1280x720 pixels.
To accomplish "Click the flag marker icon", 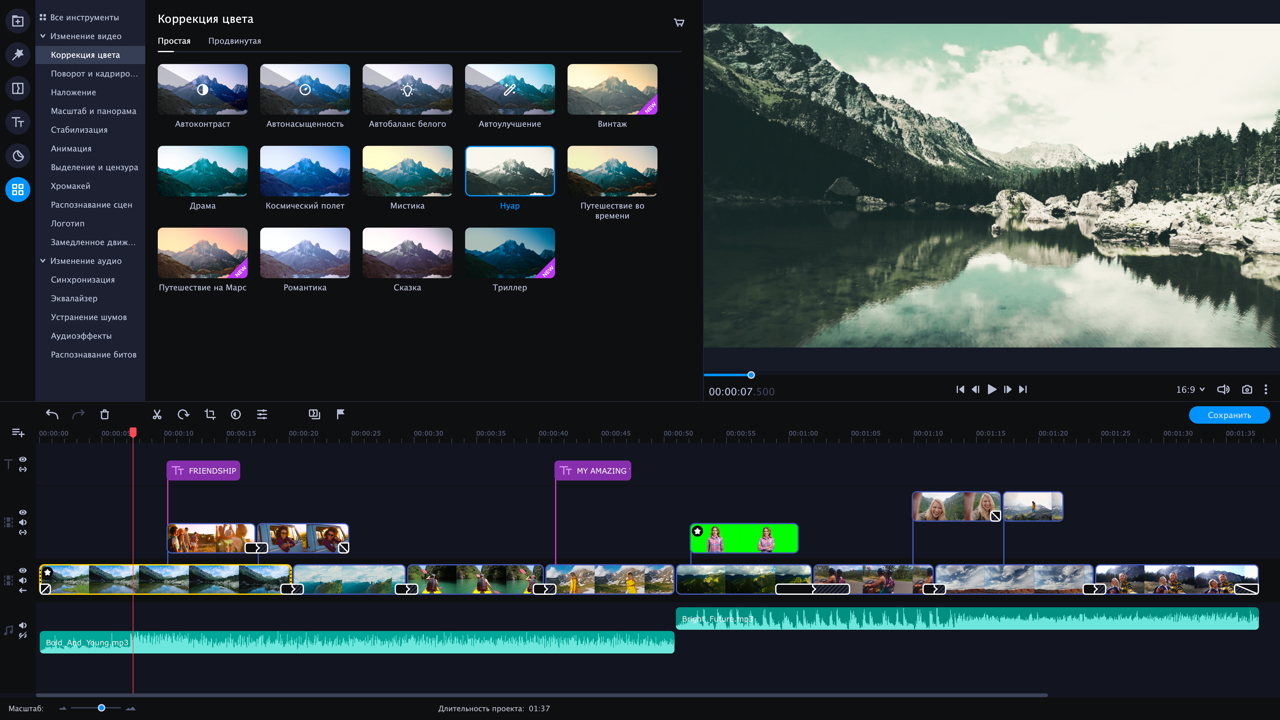I will point(340,414).
